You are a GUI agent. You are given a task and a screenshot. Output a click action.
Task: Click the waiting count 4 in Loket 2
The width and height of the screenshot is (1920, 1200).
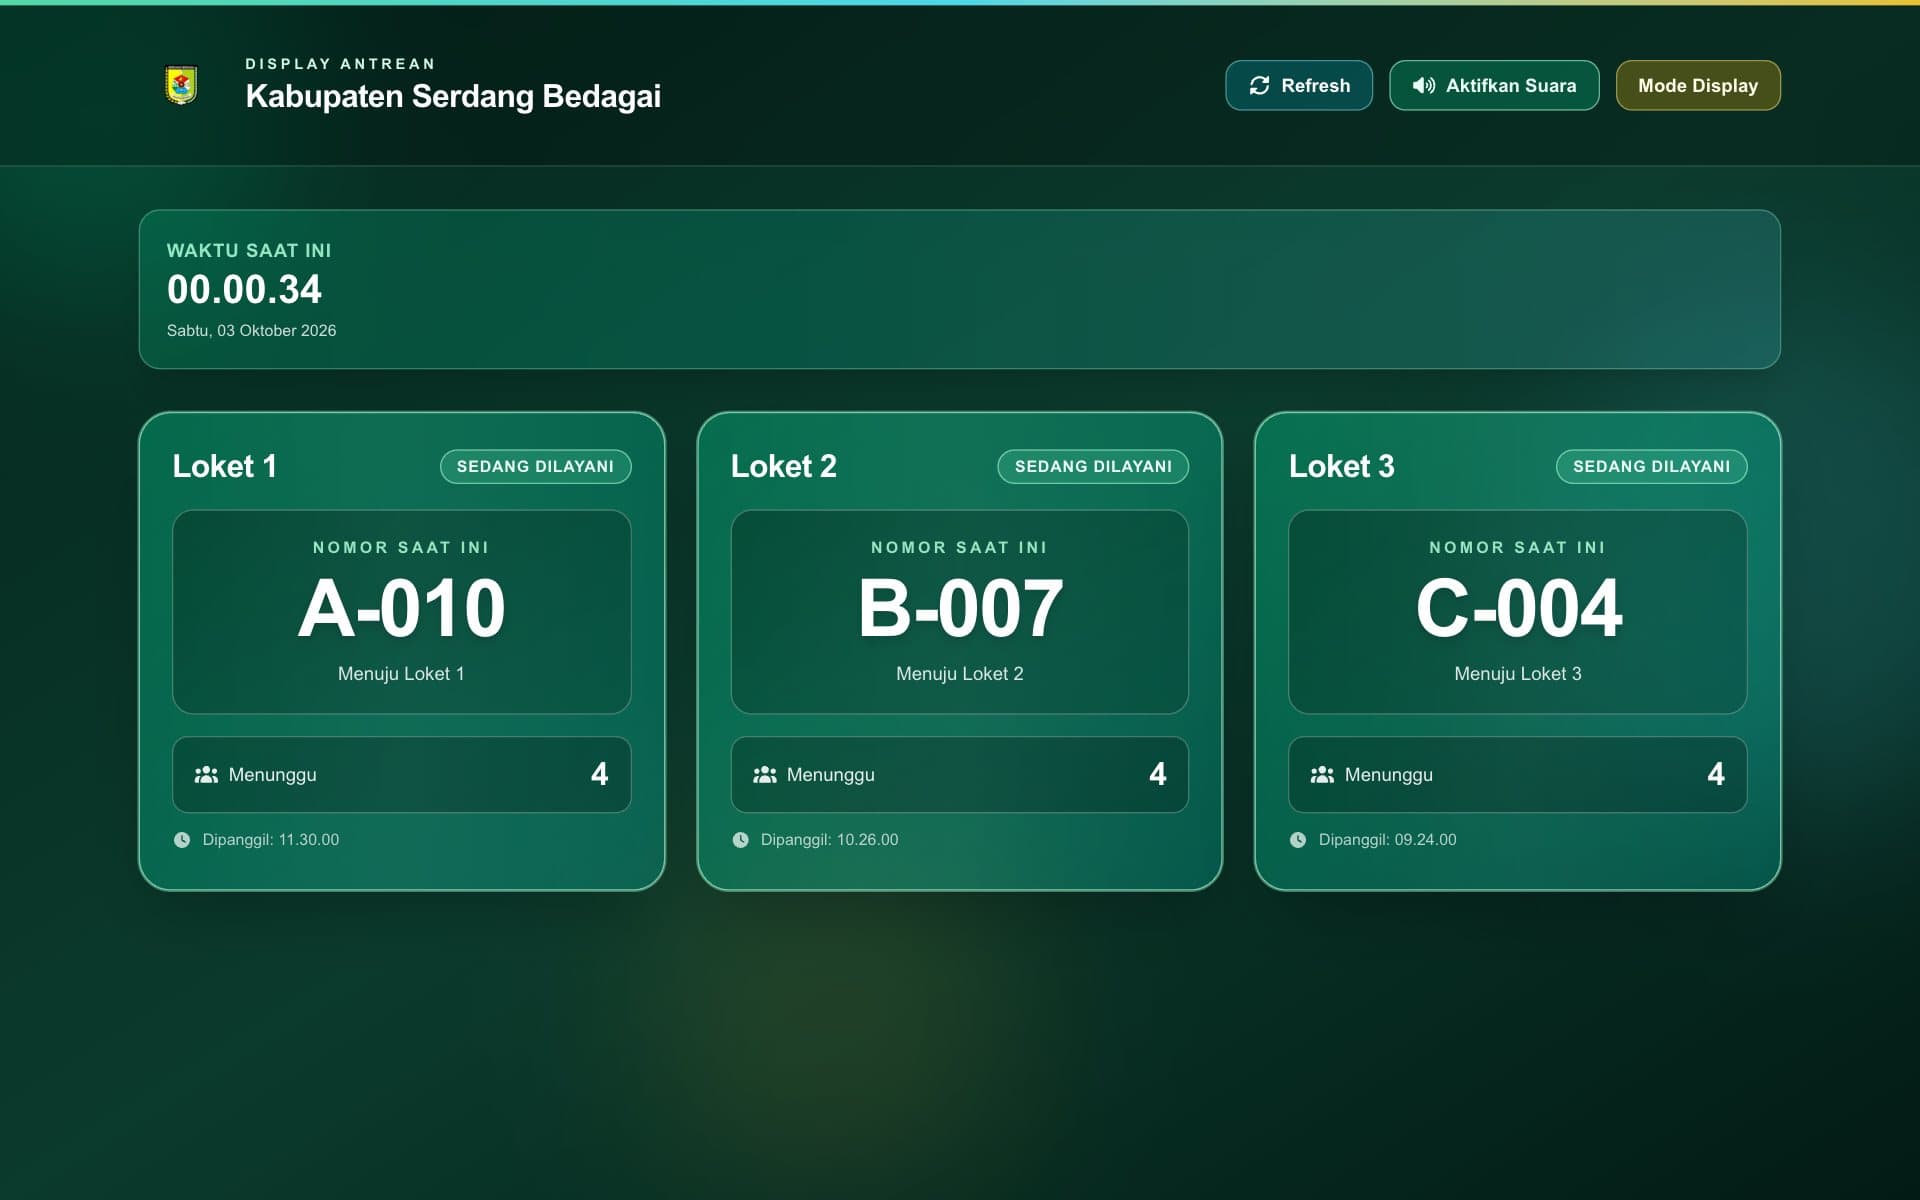click(1158, 774)
